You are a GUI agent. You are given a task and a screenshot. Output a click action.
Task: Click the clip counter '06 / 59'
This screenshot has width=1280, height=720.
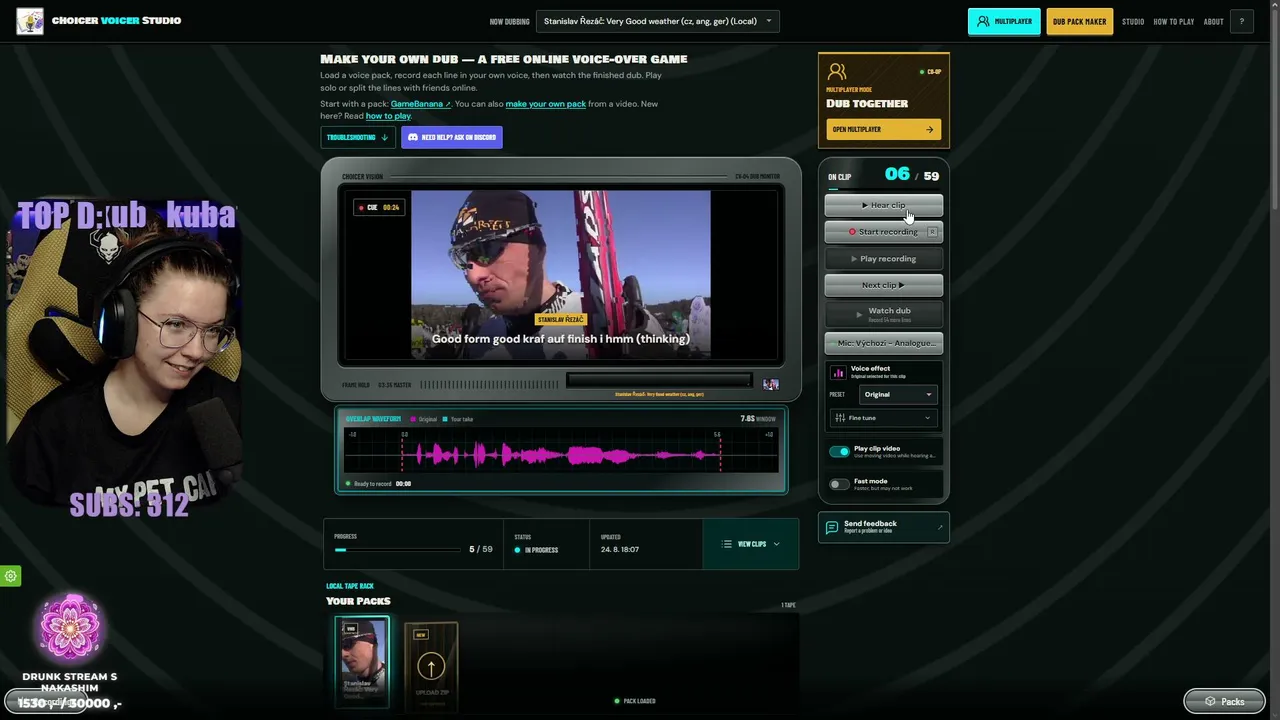point(912,175)
